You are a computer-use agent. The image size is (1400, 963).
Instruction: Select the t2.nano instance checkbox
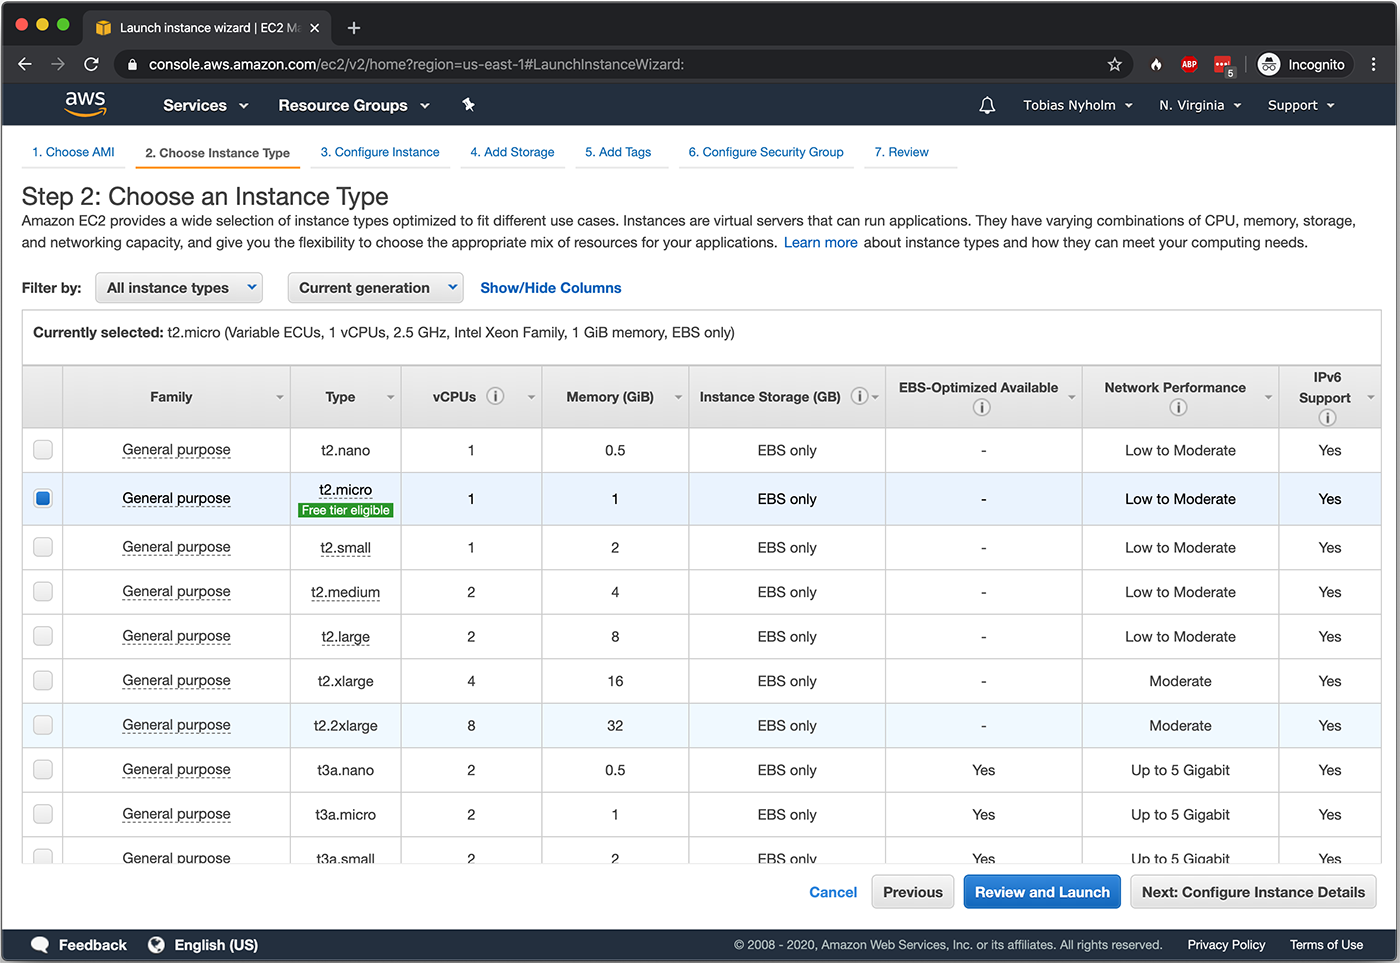(x=43, y=450)
